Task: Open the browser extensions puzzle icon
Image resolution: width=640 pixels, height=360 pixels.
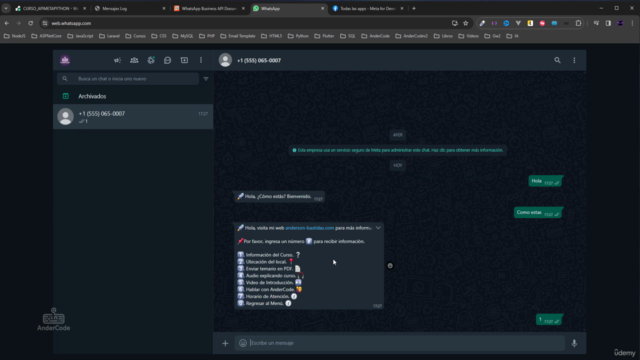Action: coord(579,23)
